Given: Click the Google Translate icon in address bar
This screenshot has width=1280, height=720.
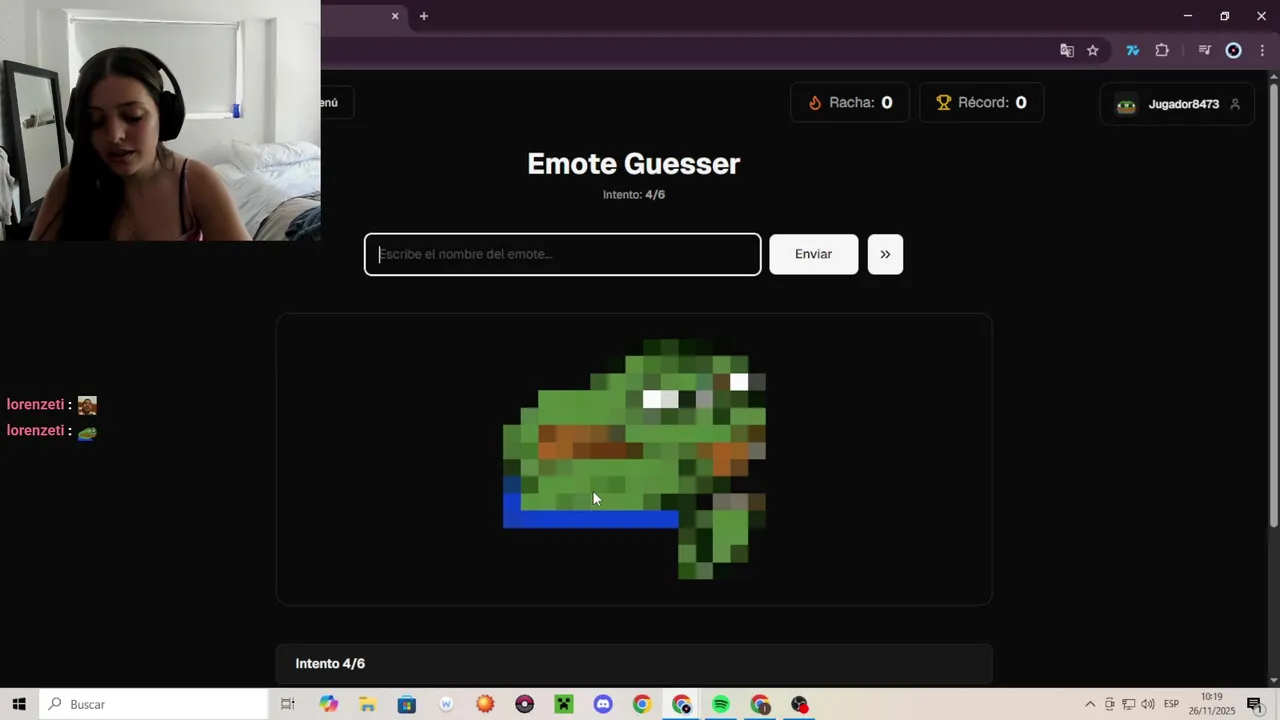Looking at the screenshot, I should click(1067, 50).
